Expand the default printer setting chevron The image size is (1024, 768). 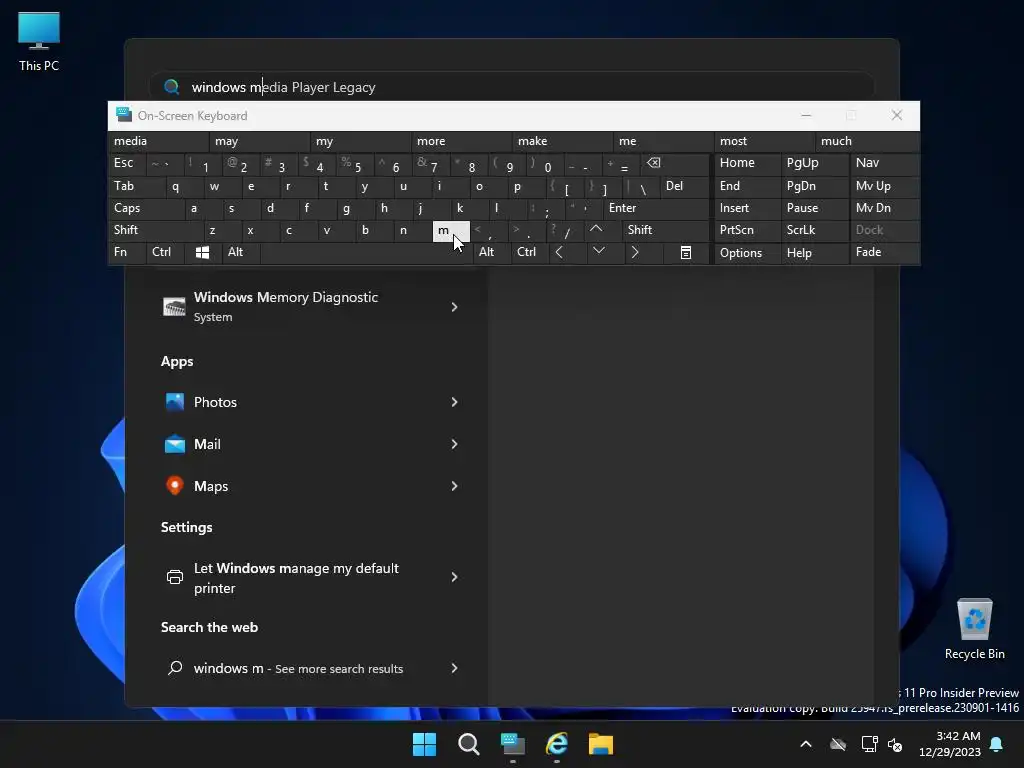point(455,577)
